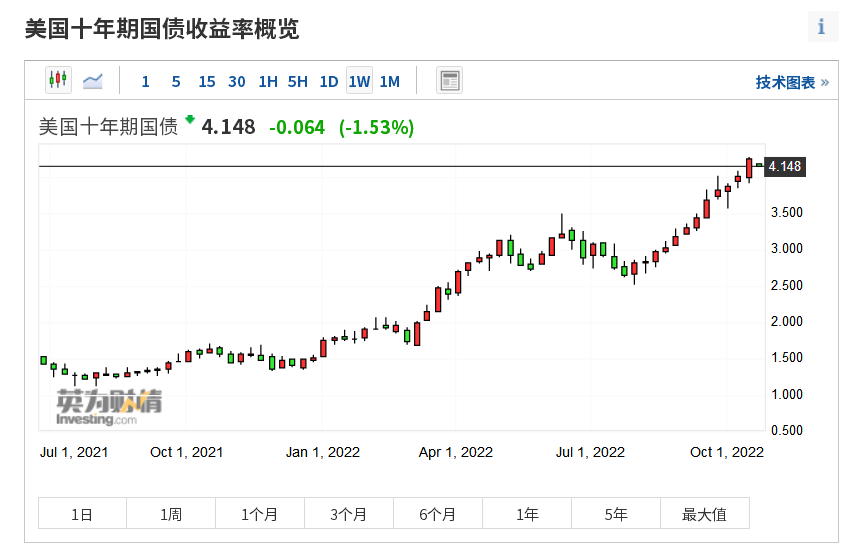This screenshot has height=560, width=861.
Task: Select the 1M interval
Action: coord(390,82)
